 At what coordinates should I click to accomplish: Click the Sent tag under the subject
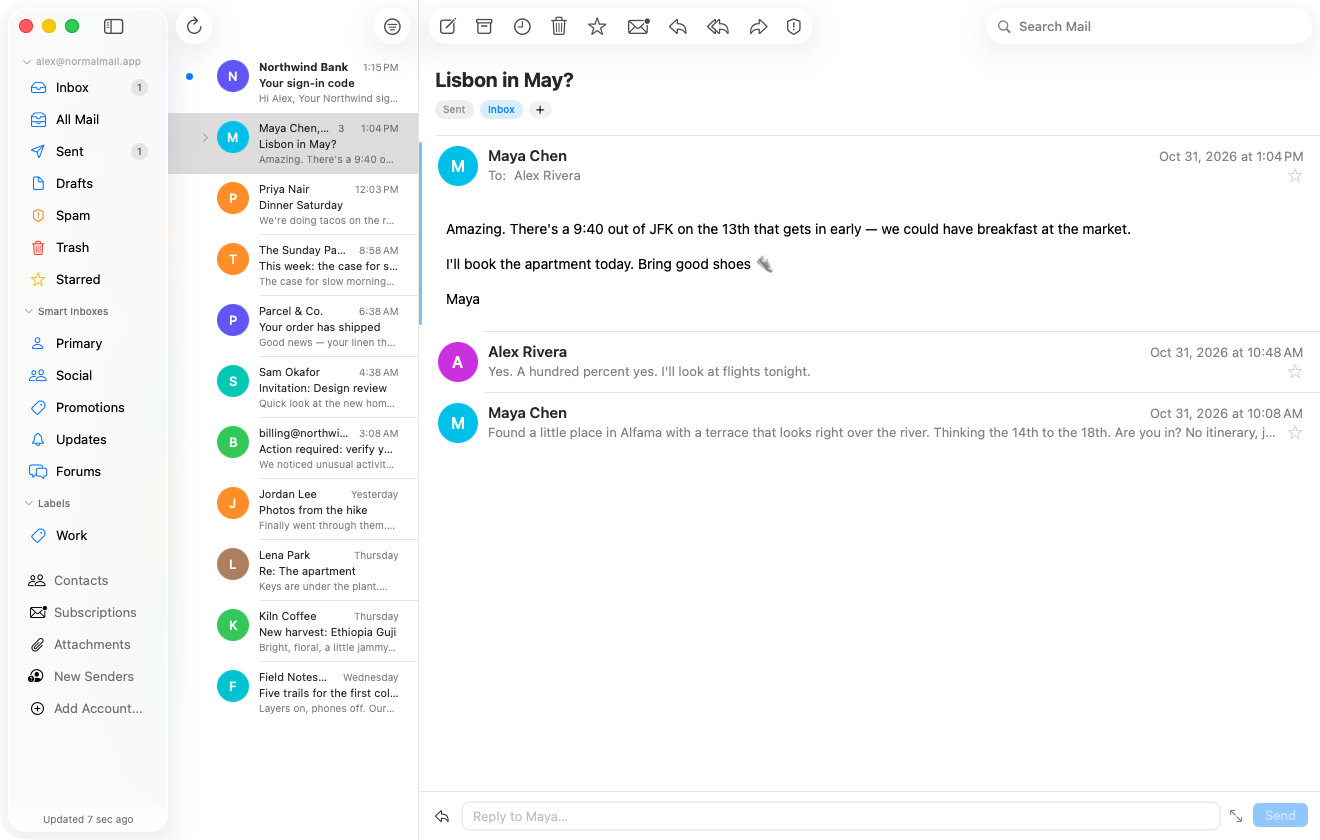[x=454, y=110]
